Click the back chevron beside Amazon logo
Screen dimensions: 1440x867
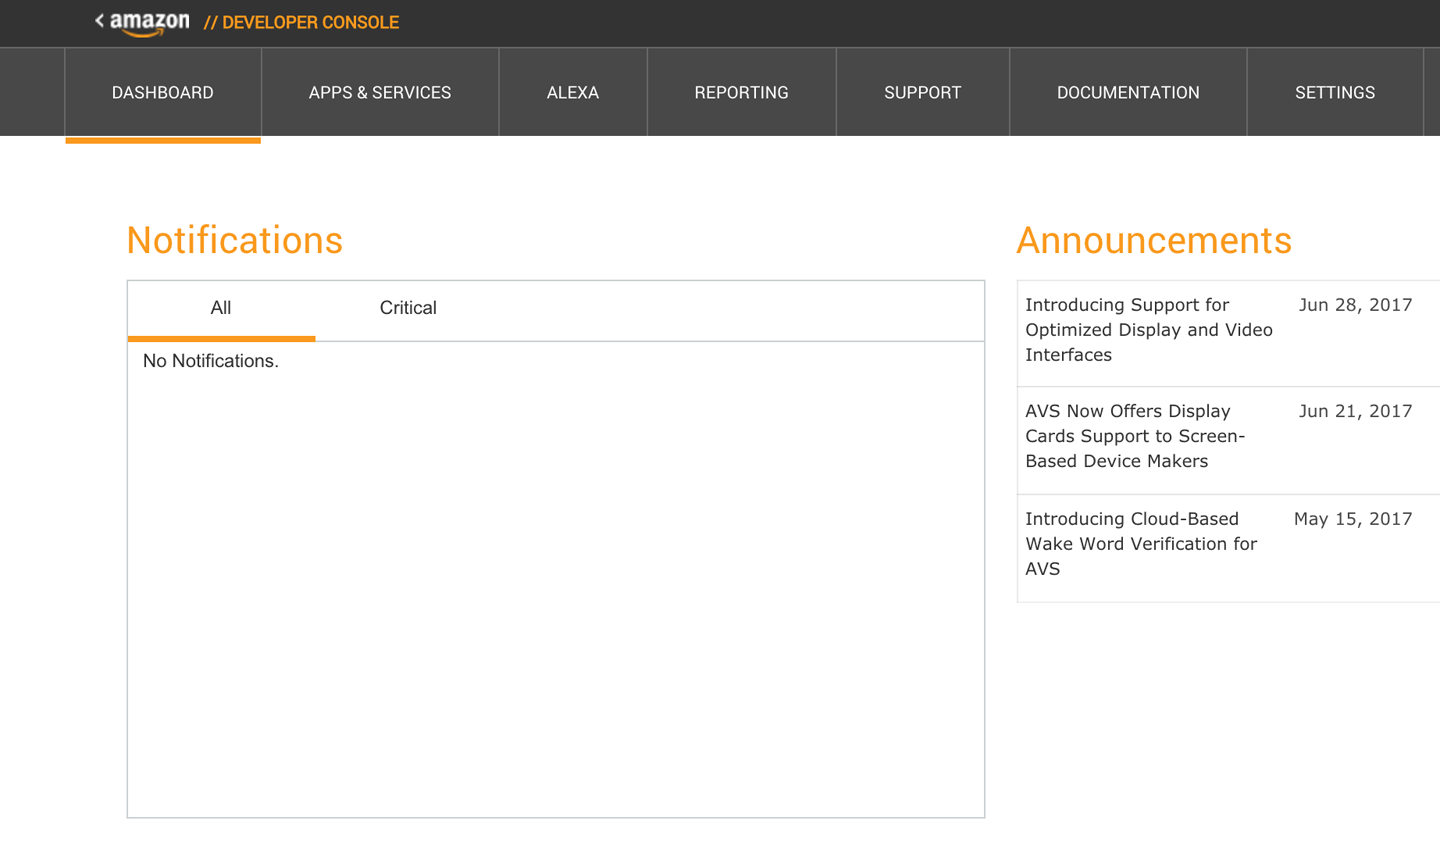pyautogui.click(x=99, y=20)
